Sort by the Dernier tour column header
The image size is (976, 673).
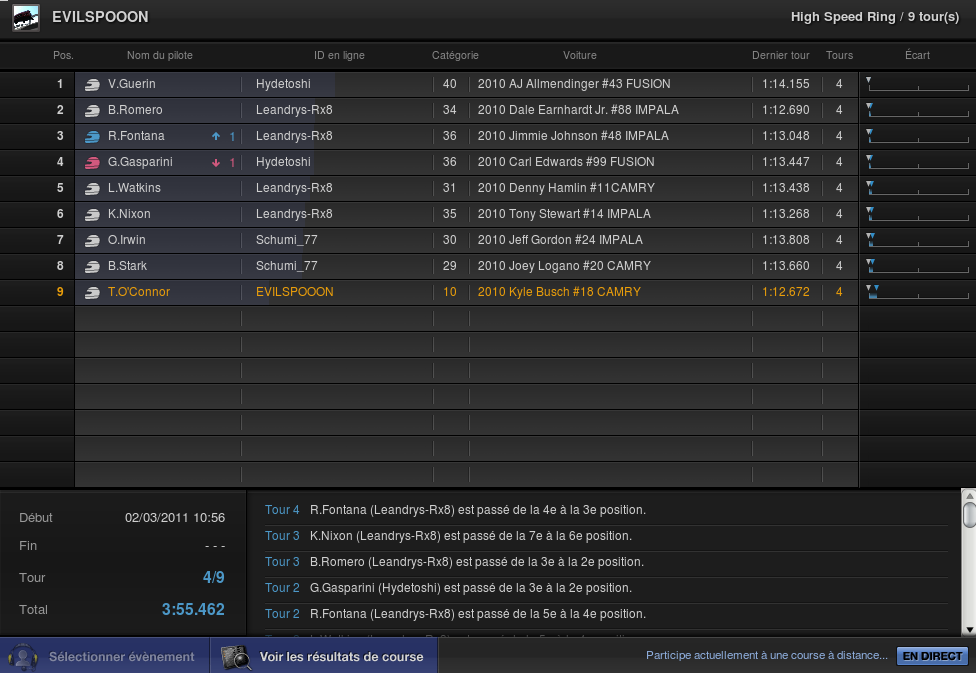[x=780, y=56]
